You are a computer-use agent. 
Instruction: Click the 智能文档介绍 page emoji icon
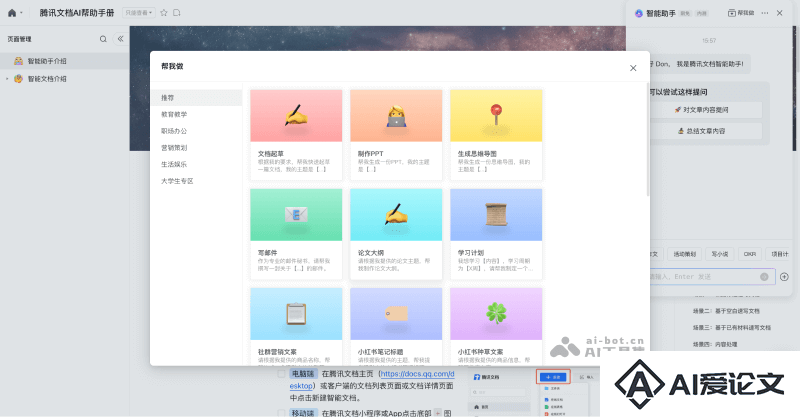point(18,79)
